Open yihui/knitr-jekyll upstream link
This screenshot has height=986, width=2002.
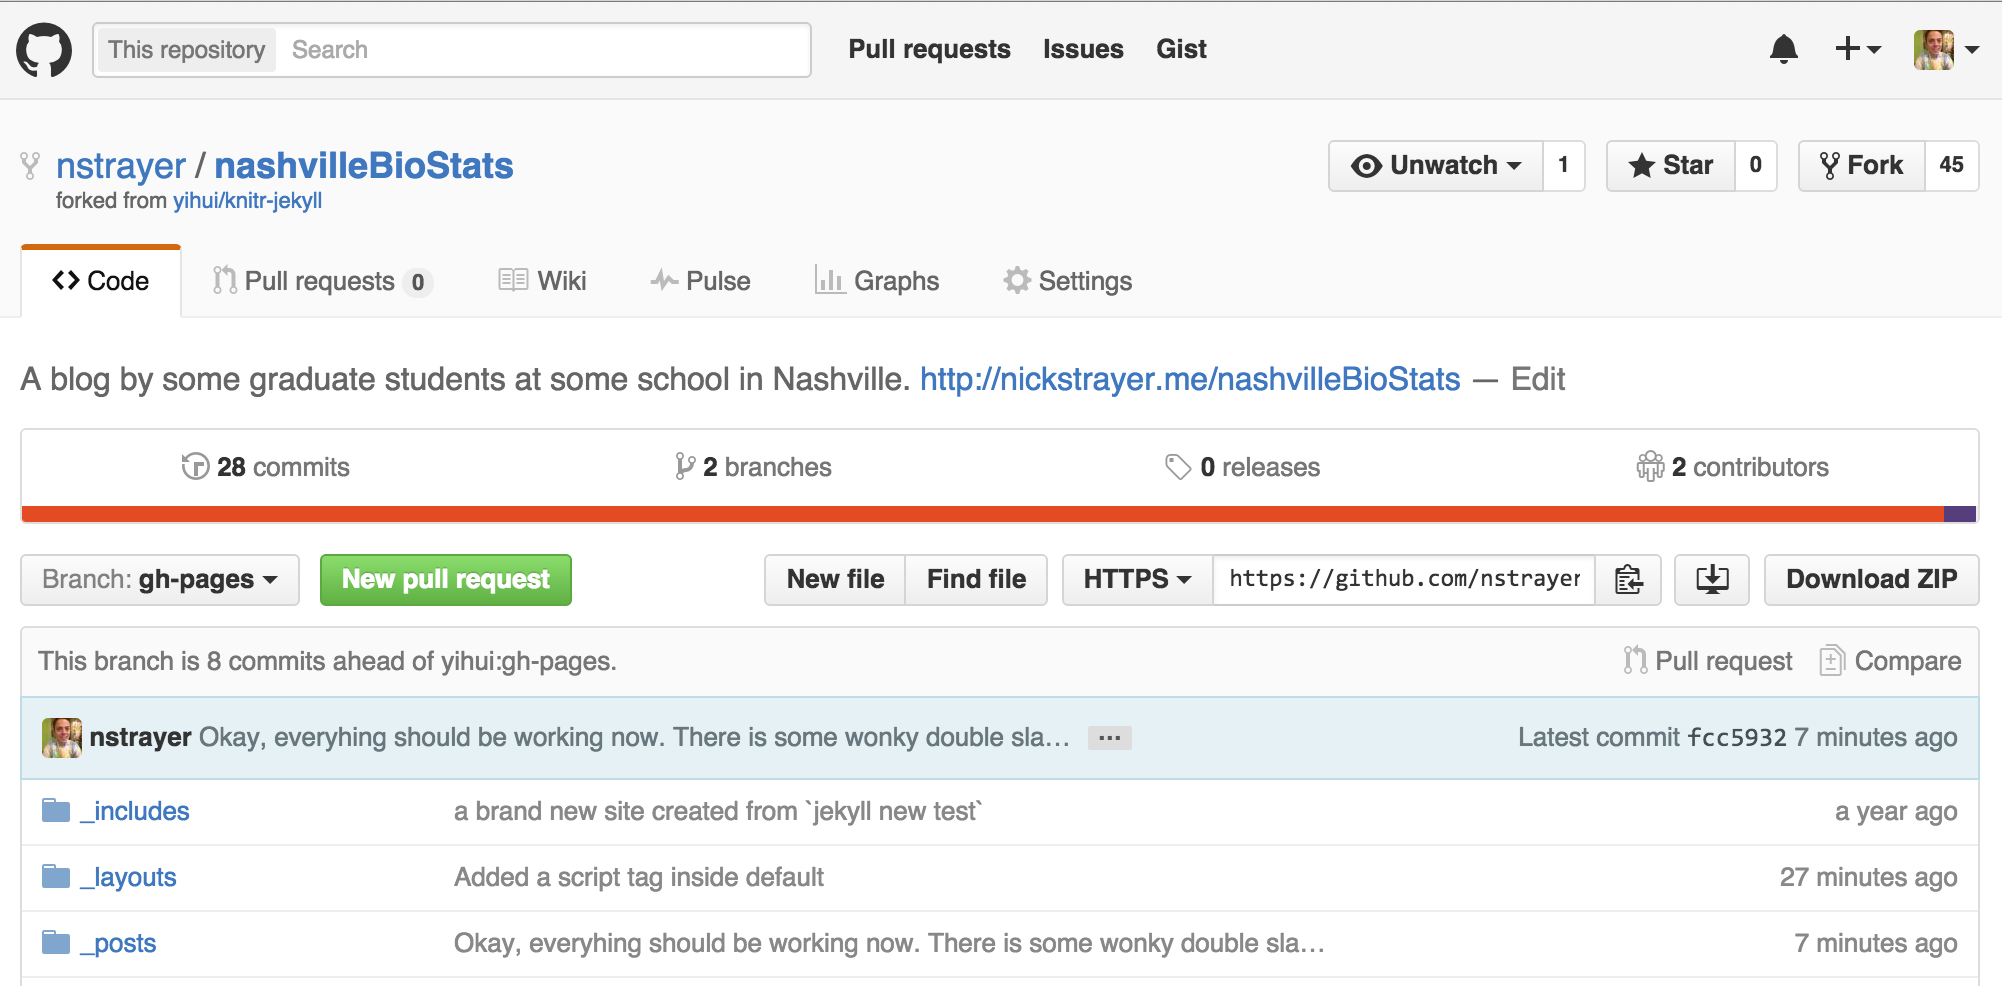pyautogui.click(x=248, y=201)
